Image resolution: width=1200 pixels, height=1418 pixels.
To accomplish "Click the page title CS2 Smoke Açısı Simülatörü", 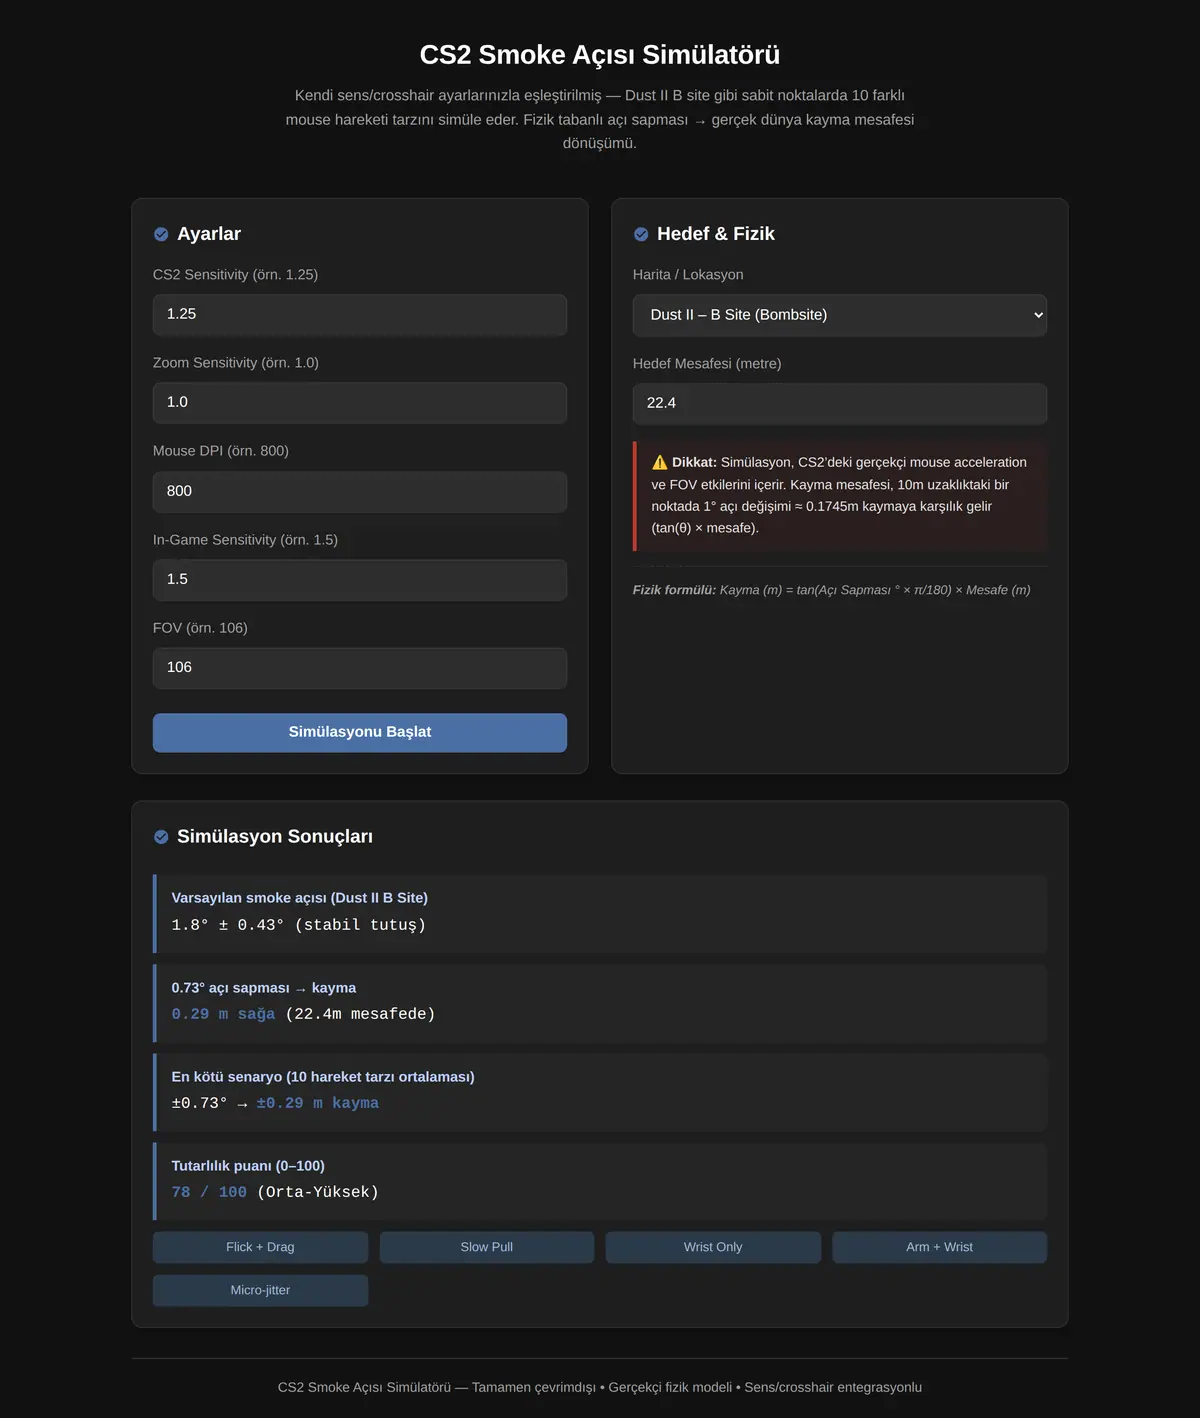I will [x=600, y=55].
